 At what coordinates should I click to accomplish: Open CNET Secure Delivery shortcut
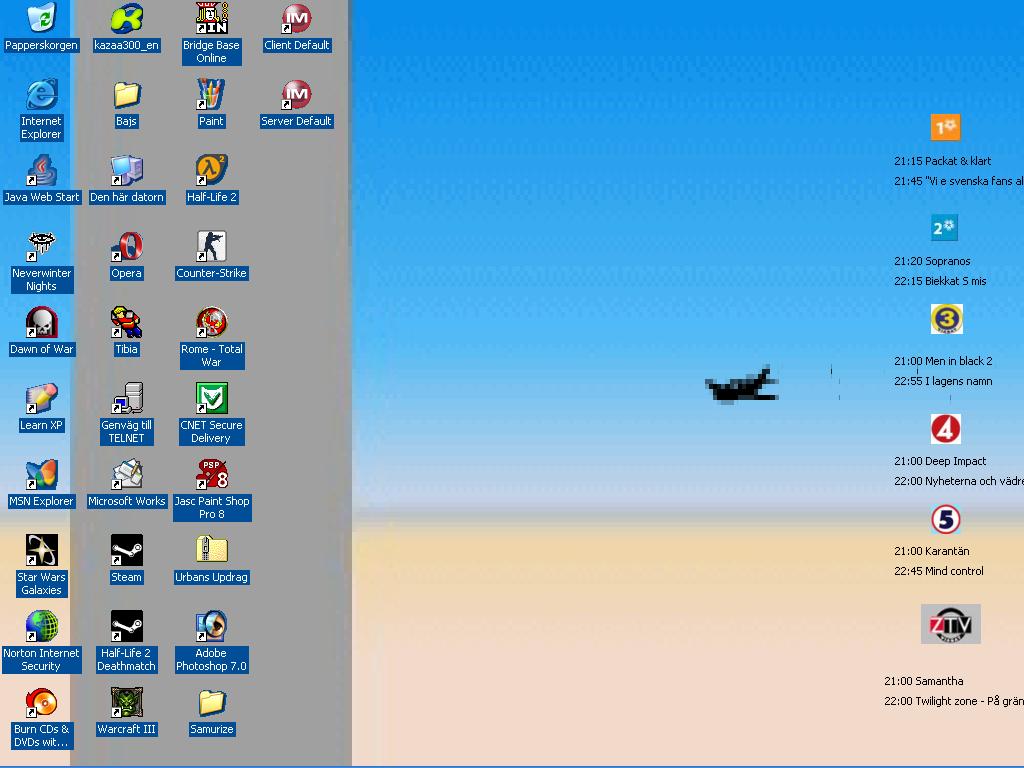point(212,398)
